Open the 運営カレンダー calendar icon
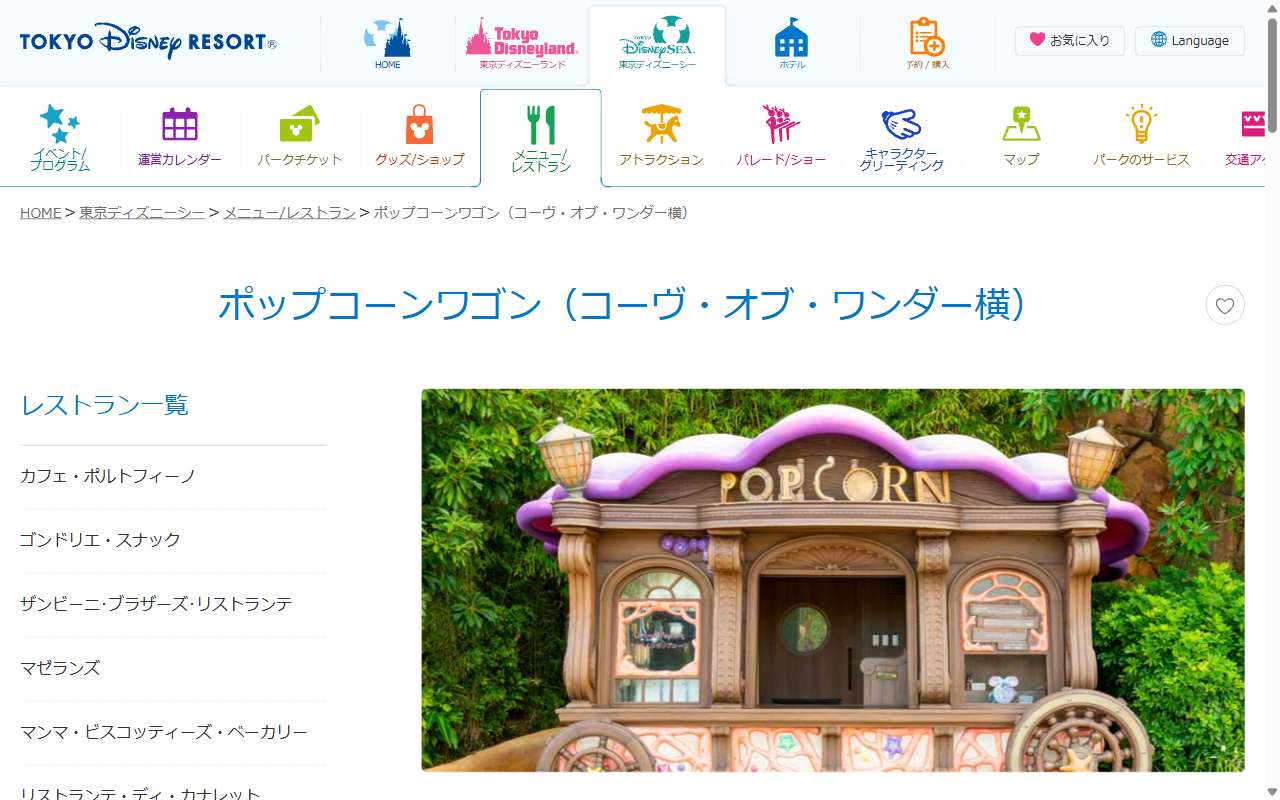Screen dimensions: 1280x800 [180, 137]
